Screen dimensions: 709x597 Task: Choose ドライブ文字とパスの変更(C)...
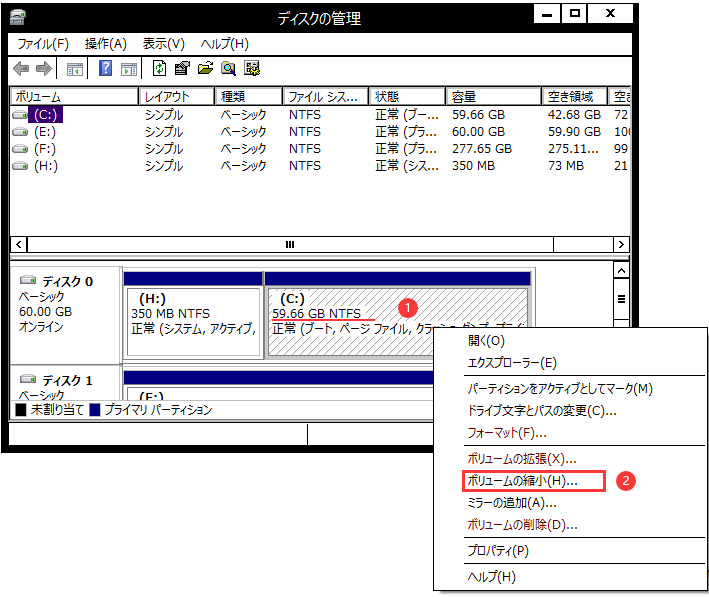542,411
